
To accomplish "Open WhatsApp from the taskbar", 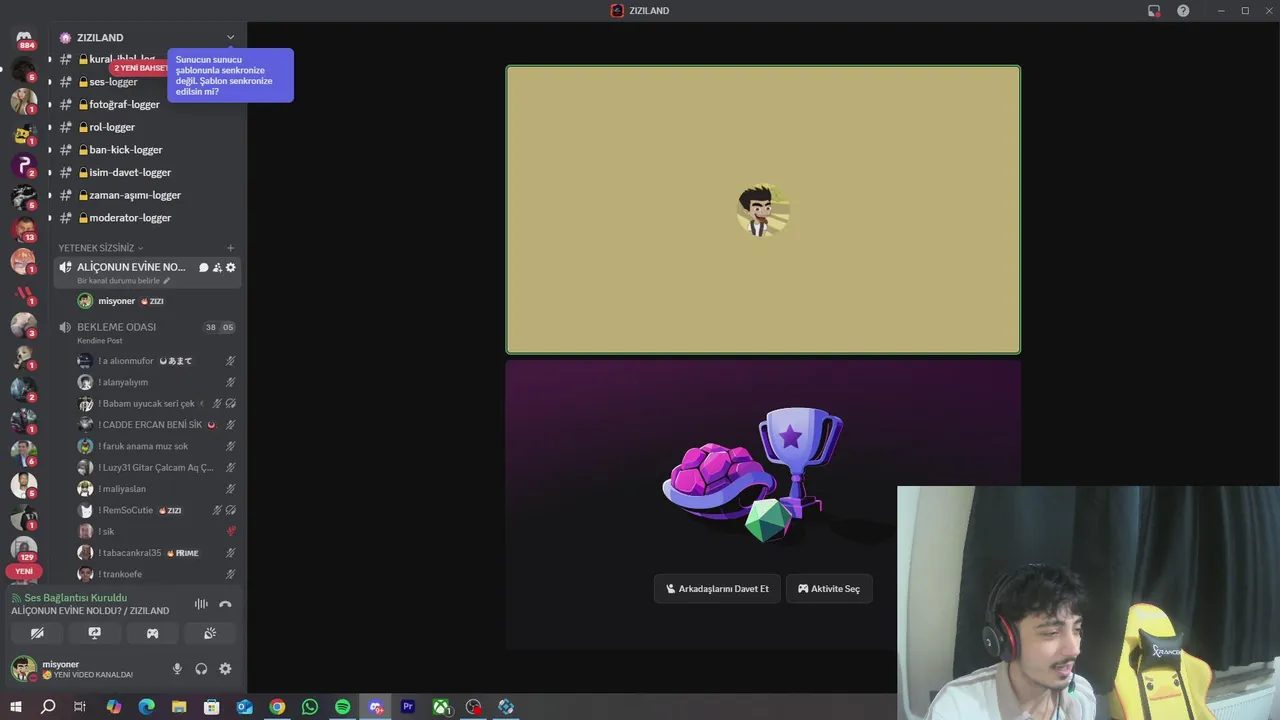I will 310,707.
